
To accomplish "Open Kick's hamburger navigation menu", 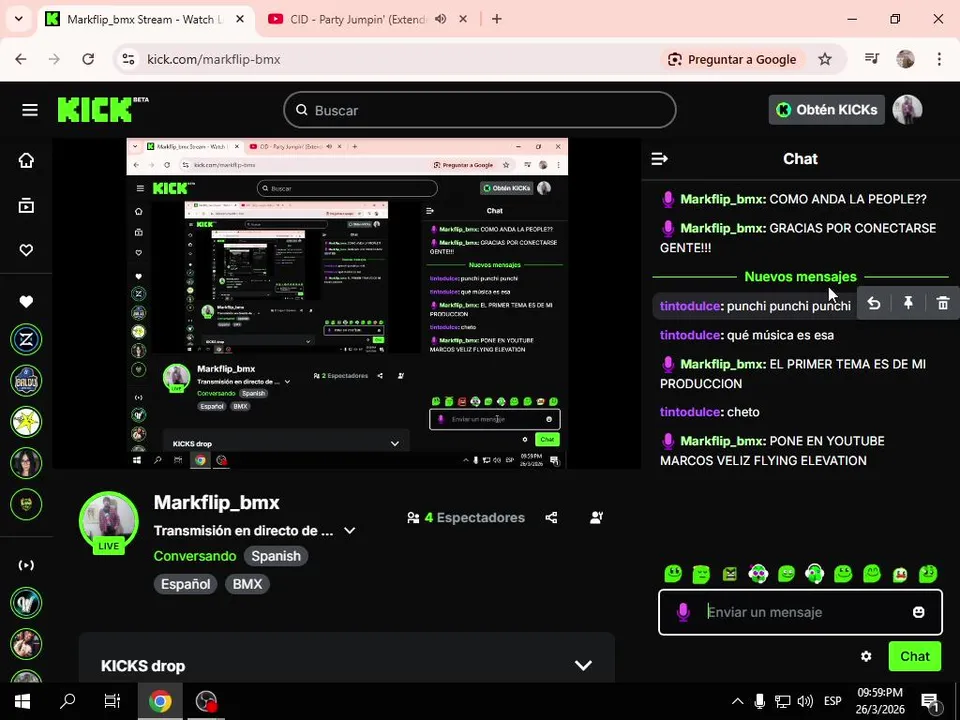I will pos(29,110).
